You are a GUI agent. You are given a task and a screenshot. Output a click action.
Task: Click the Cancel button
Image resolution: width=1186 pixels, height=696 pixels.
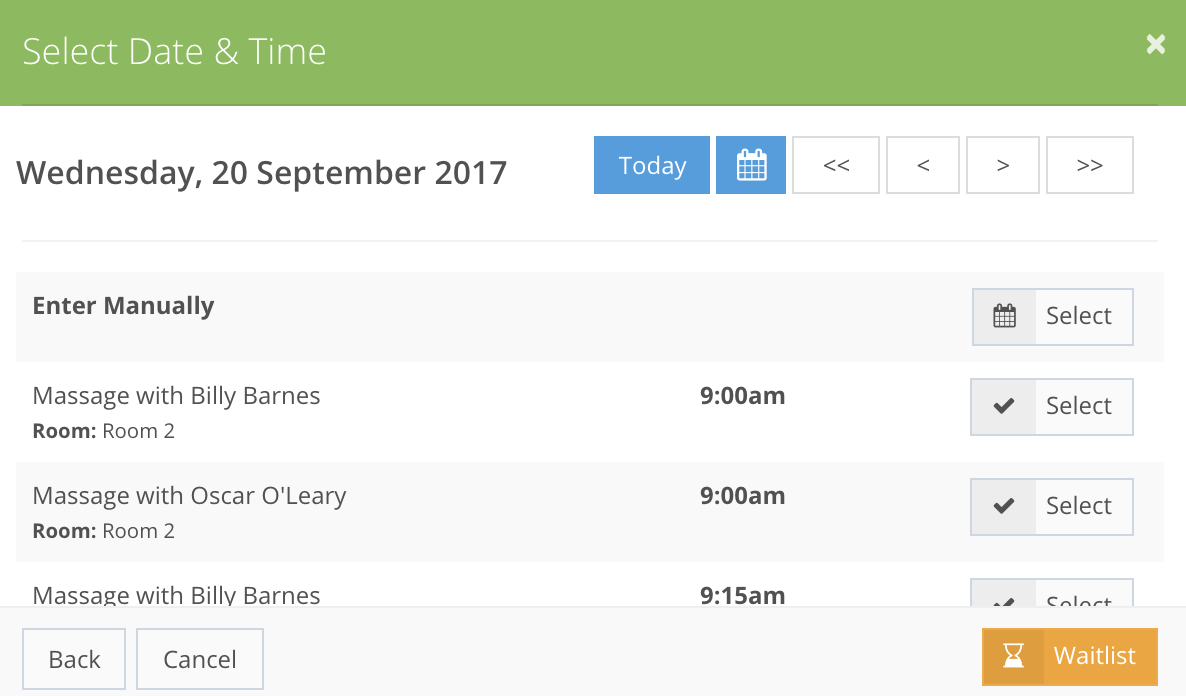point(200,659)
